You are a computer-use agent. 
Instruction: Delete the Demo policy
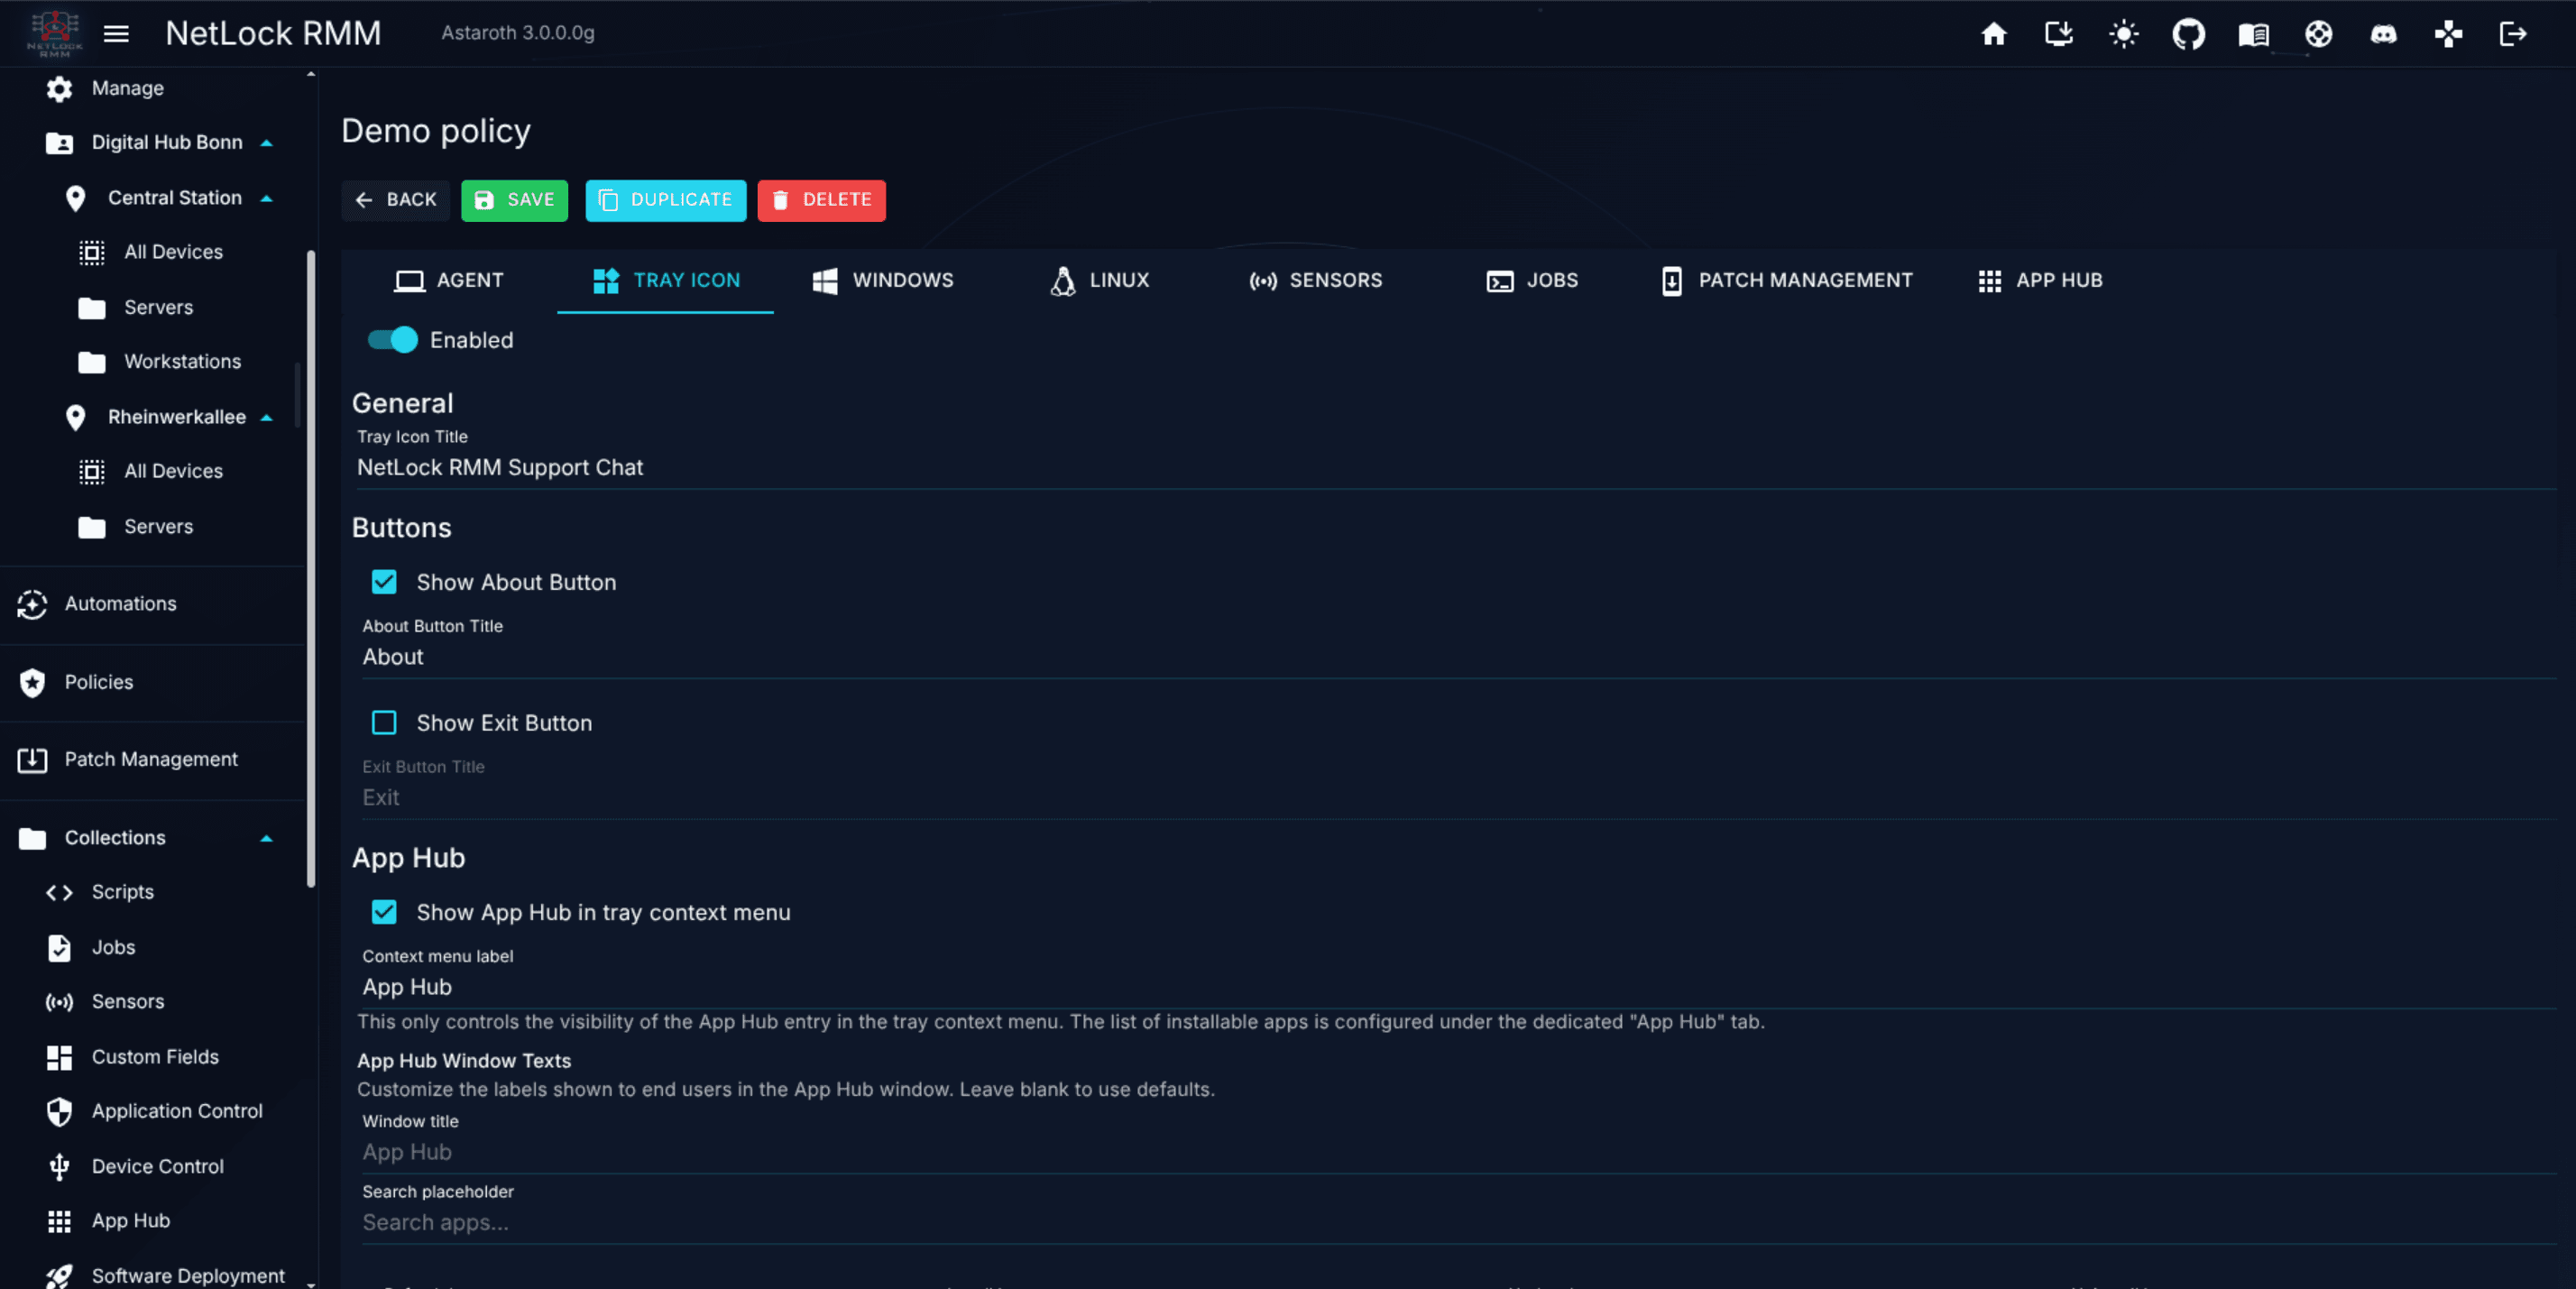(821, 200)
